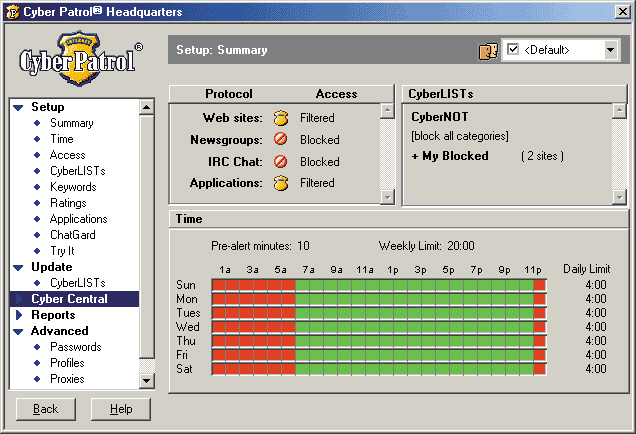Image resolution: width=636 pixels, height=434 pixels.
Task: Click the user profiles icon beside Default
Action: (x=488, y=51)
